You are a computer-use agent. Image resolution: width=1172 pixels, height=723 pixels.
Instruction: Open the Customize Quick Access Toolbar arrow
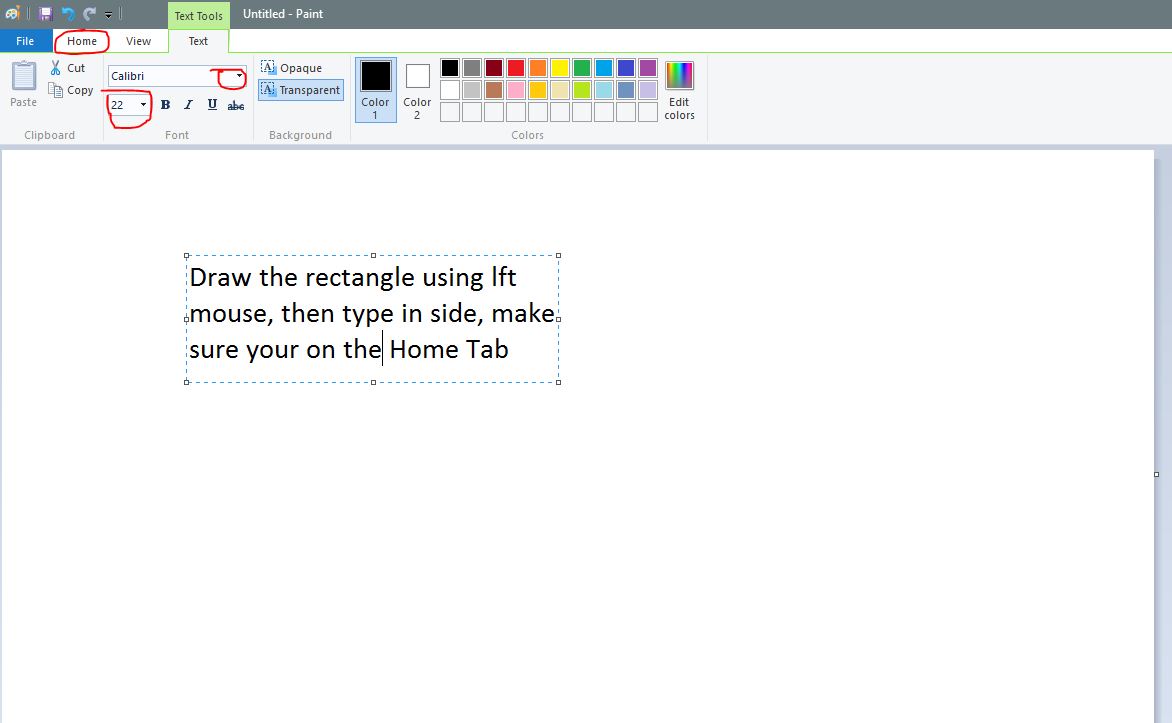[x=108, y=14]
